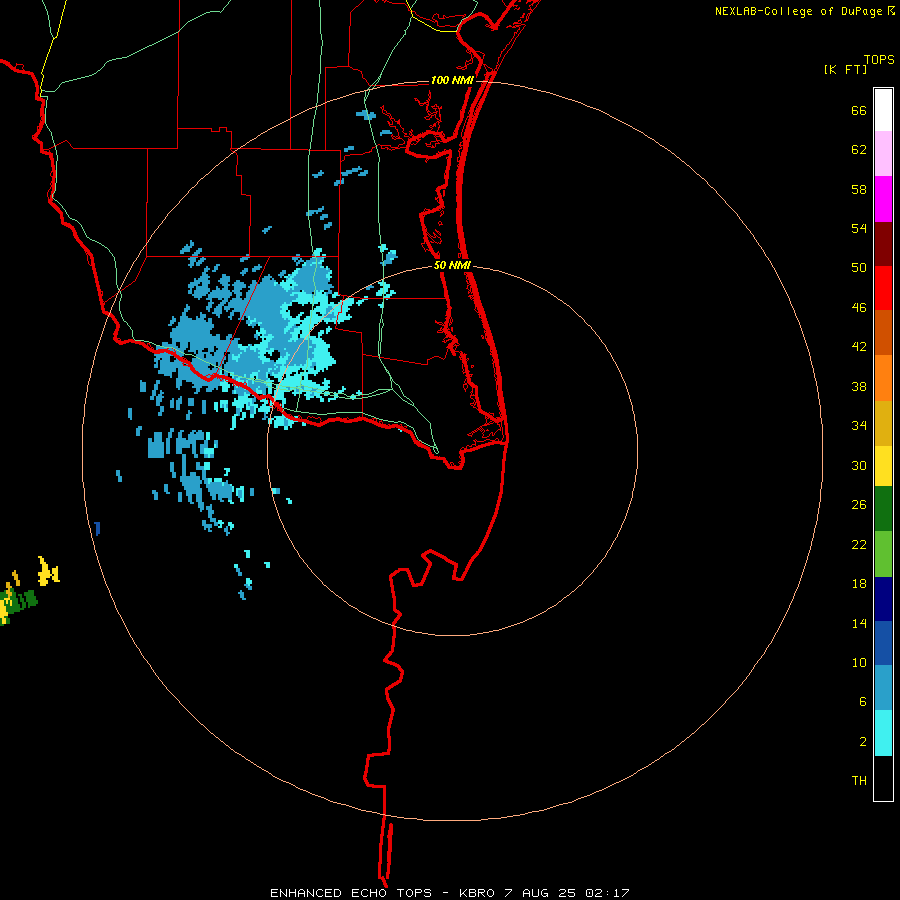This screenshot has width=900, height=900.
Task: Click the '02:17' timestamp
Action: 607,893
